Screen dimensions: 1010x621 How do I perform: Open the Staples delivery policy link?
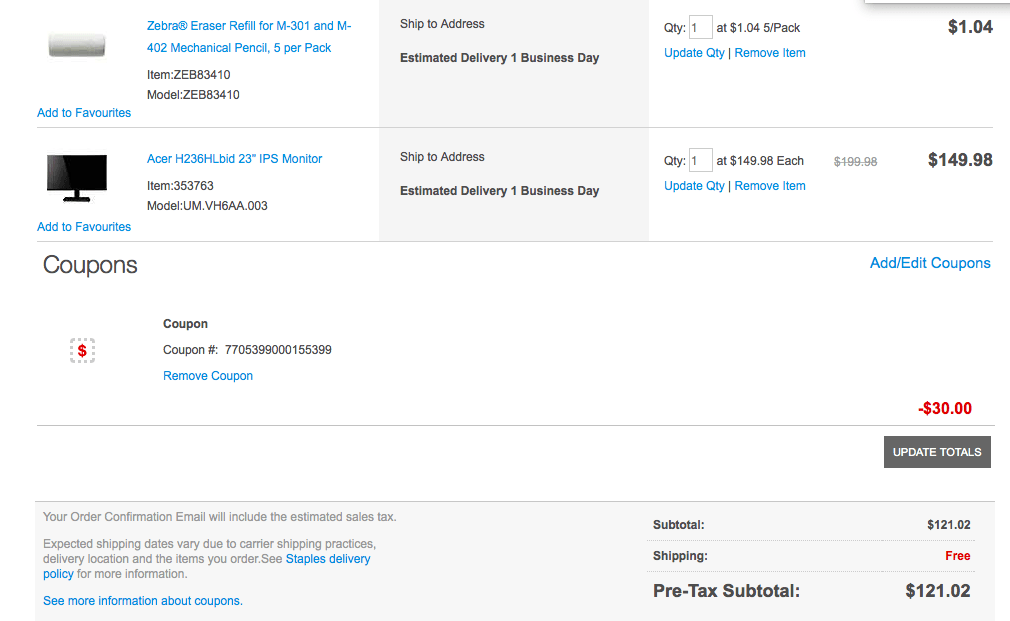click(327, 559)
